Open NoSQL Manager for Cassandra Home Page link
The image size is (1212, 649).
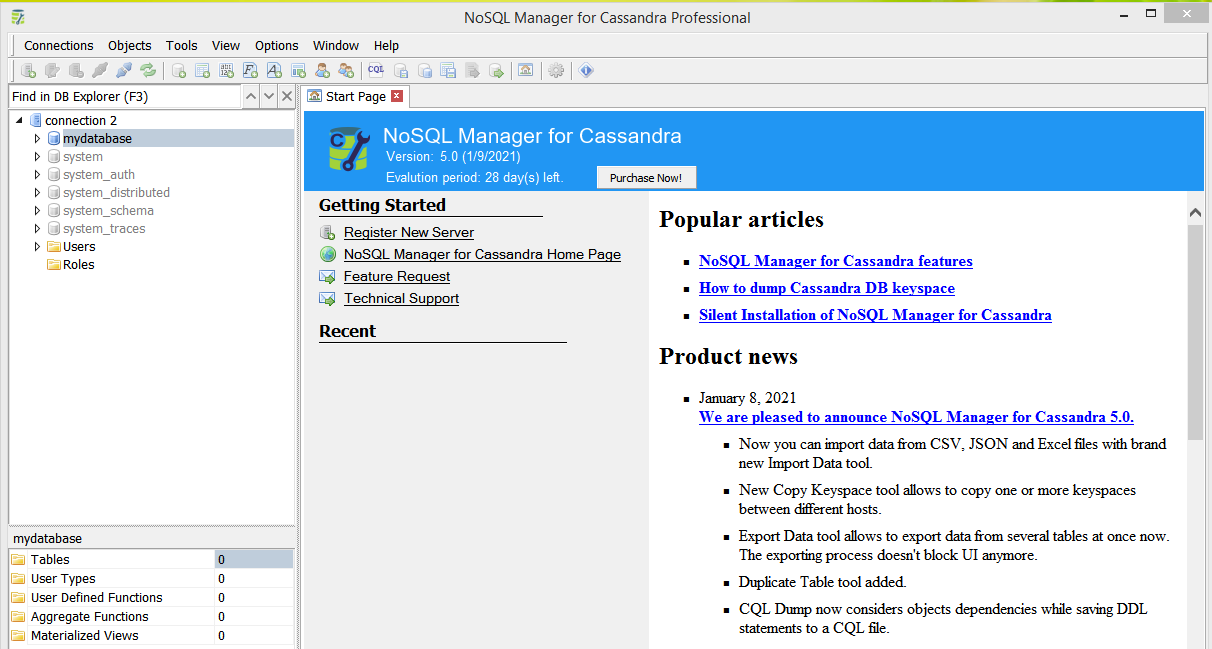click(x=482, y=254)
